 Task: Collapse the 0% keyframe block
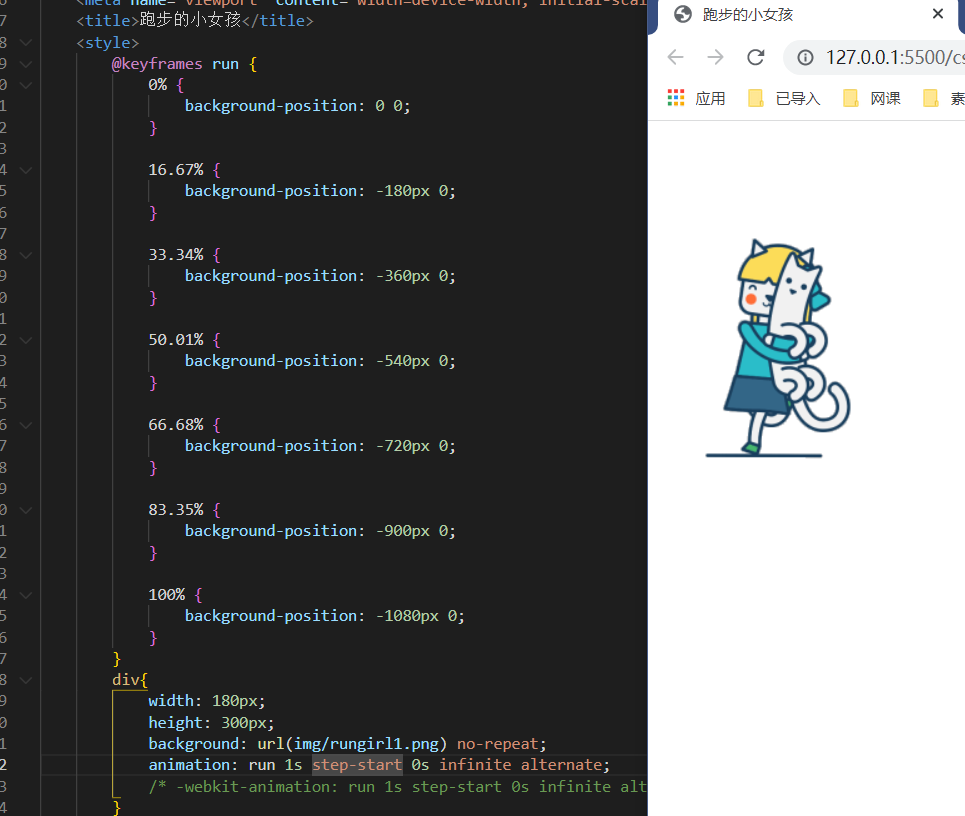pyautogui.click(x=26, y=85)
